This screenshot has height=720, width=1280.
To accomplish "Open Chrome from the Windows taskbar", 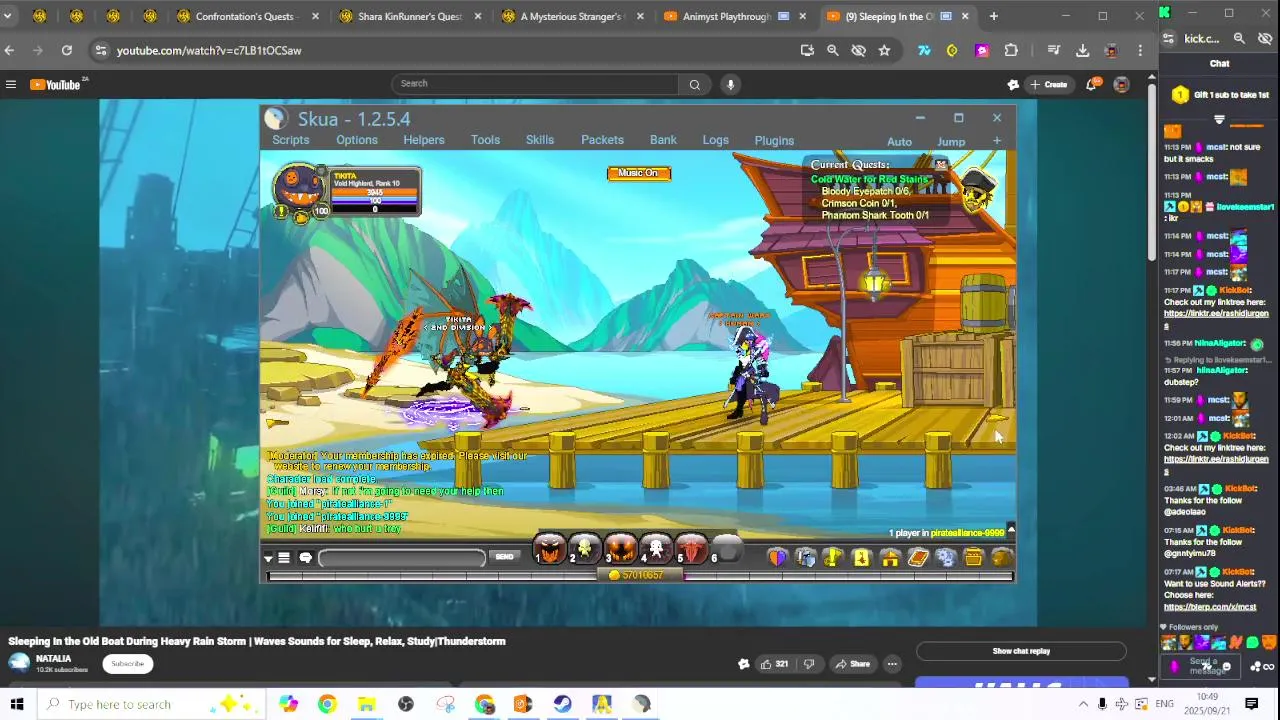I will 327,704.
